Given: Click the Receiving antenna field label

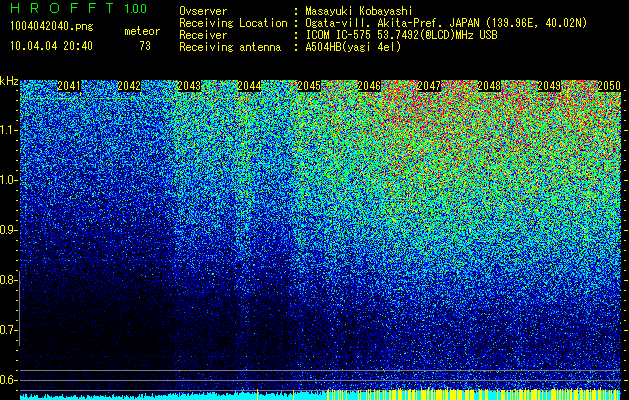Looking at the screenshot, I should pyautogui.click(x=230, y=47).
